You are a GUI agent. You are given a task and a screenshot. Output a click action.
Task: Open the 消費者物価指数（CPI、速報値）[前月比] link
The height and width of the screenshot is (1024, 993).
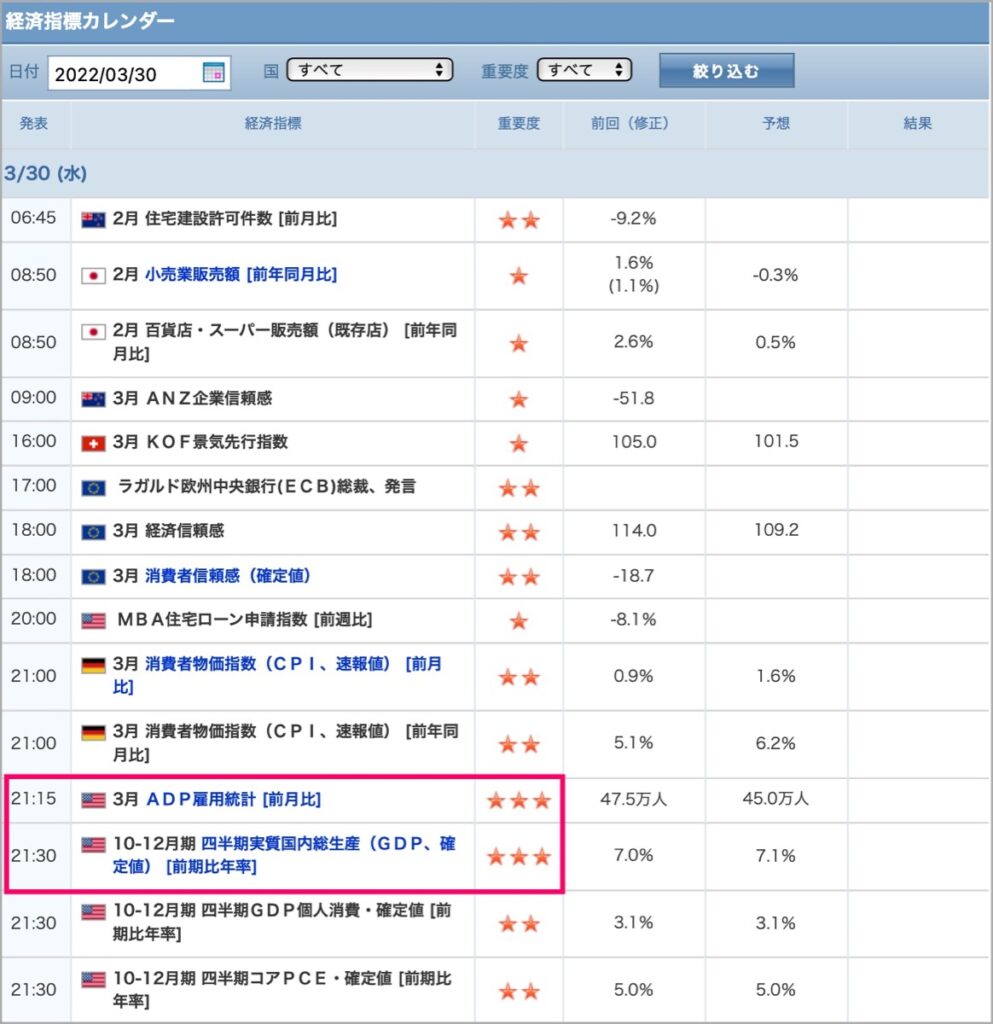pyautogui.click(x=277, y=675)
